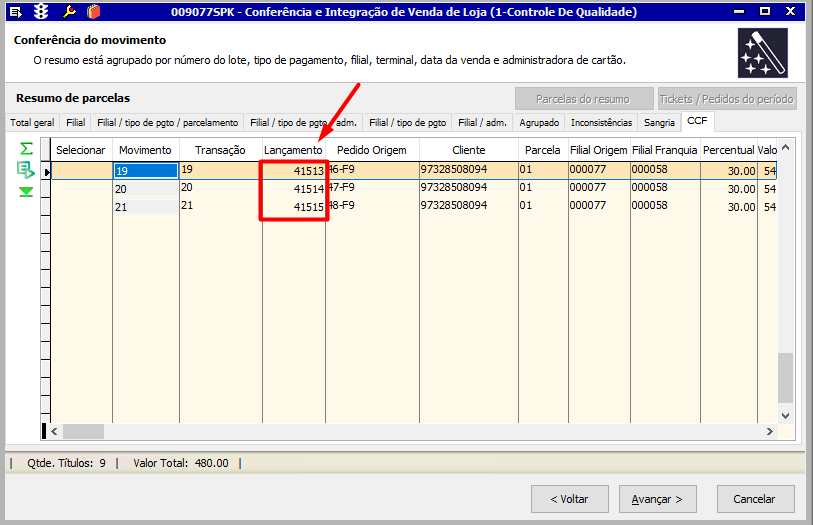Click the Movimento column header
Screen dimensions: 813x525
click(146, 150)
